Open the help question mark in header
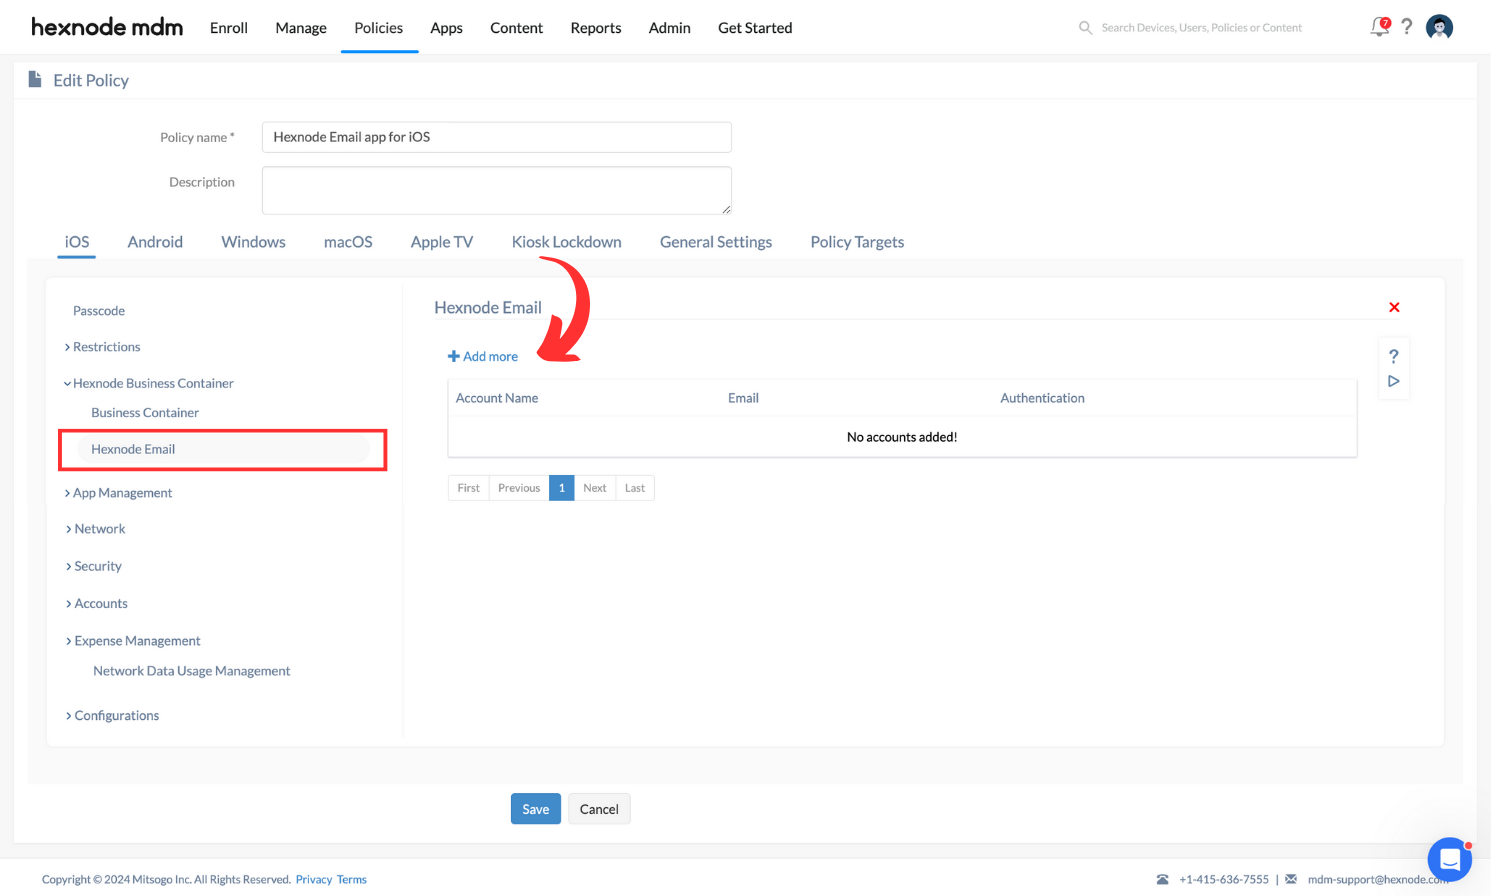This screenshot has height=896, width=1492. (x=1407, y=27)
